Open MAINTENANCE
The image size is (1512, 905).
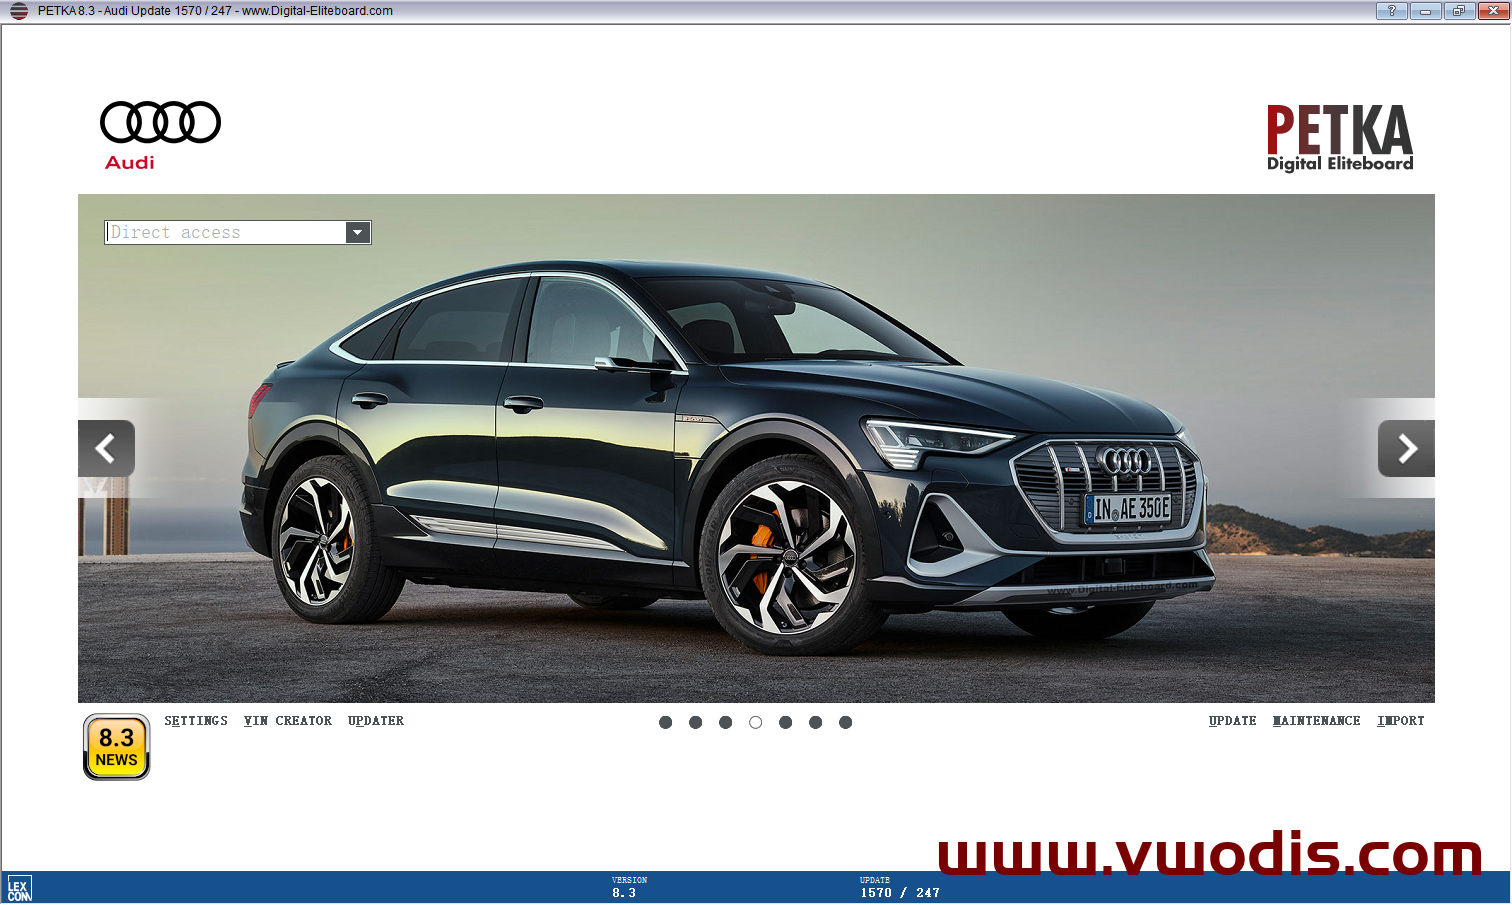pyautogui.click(x=1317, y=721)
